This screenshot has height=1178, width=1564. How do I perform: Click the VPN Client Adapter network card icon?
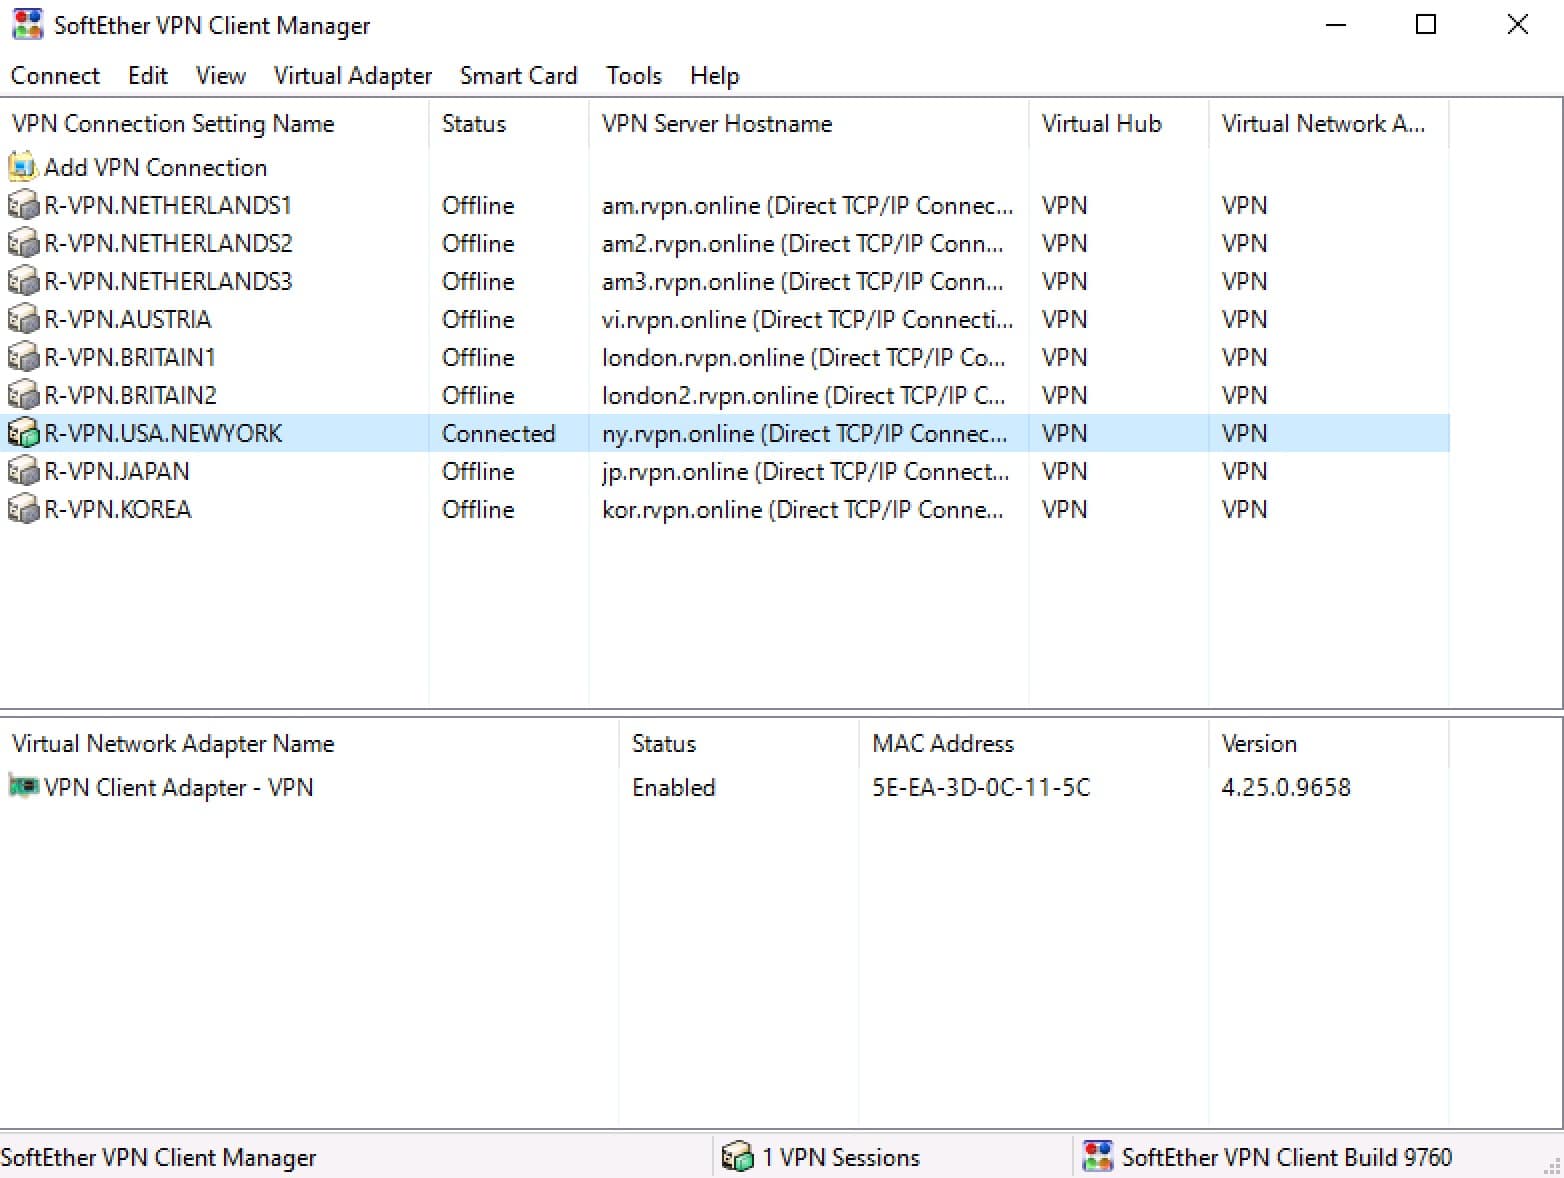(23, 786)
